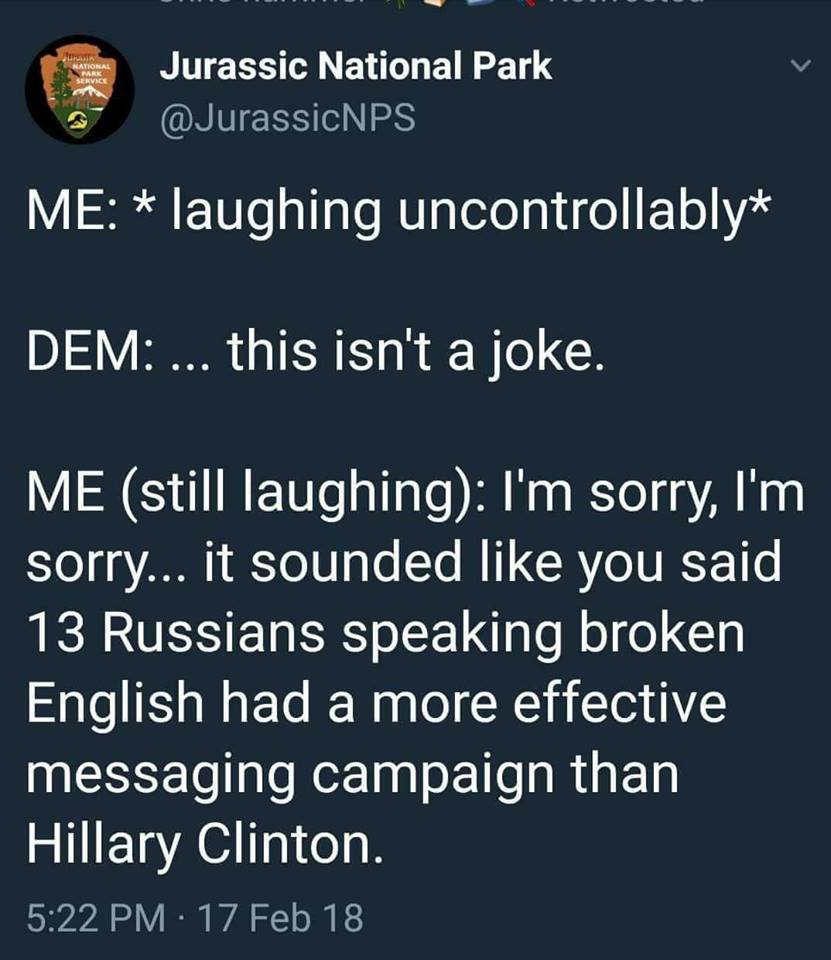This screenshot has height=960, width=831.
Task: Open the 5:22 PM timestamp
Action: coord(96,918)
